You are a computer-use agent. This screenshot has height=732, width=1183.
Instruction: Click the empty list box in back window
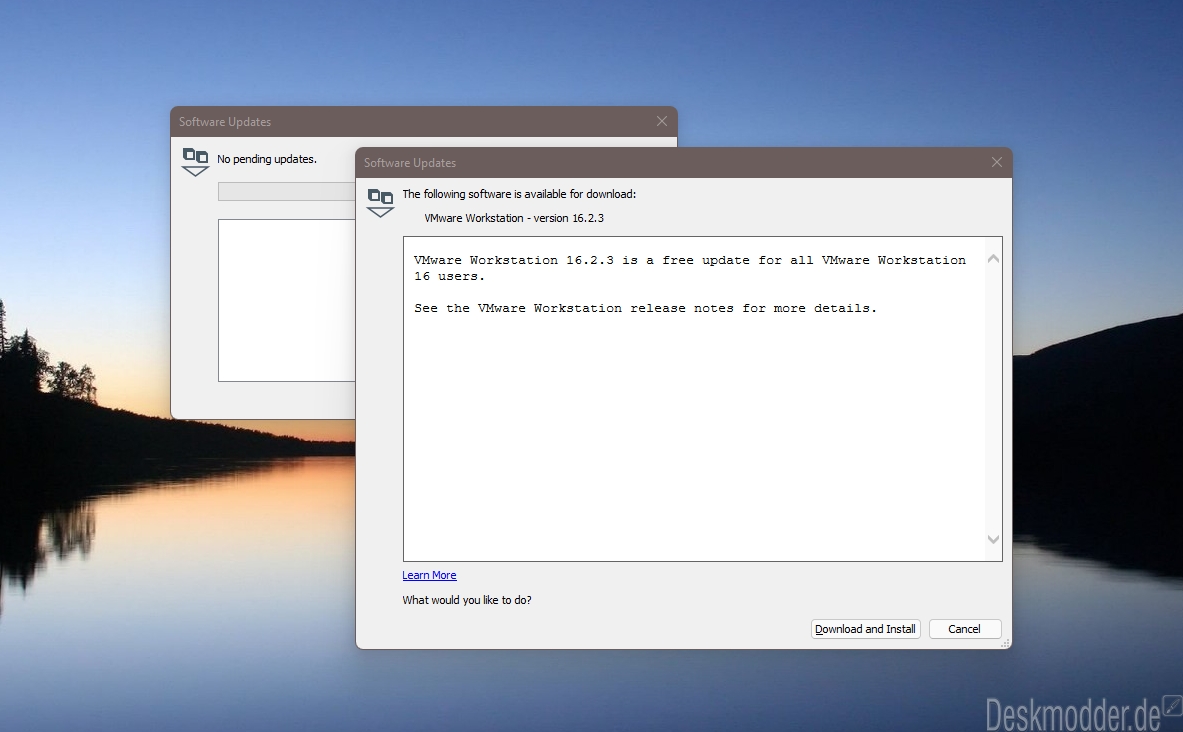287,300
